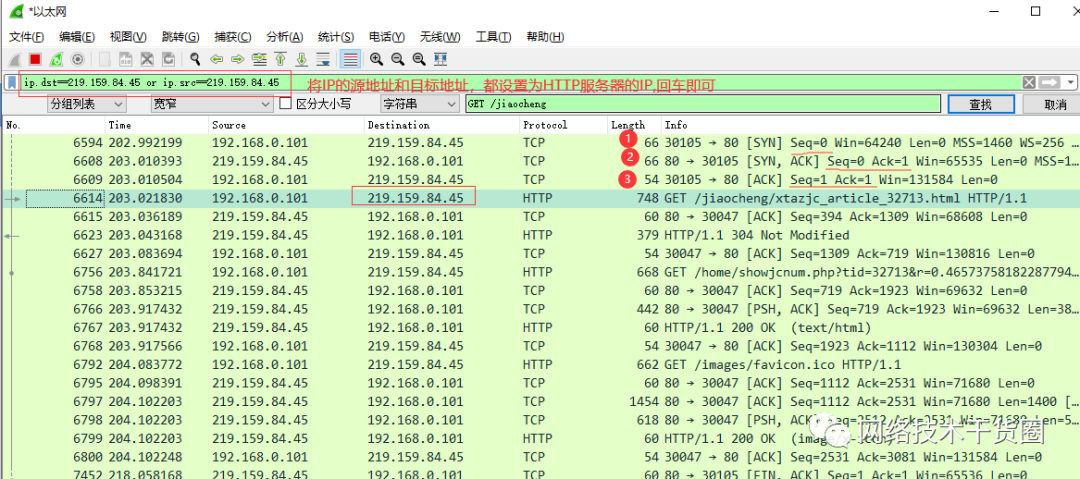The height and width of the screenshot is (479, 1080).
Task: Select packet 6756 GET showjcnum.php row
Action: [540, 272]
